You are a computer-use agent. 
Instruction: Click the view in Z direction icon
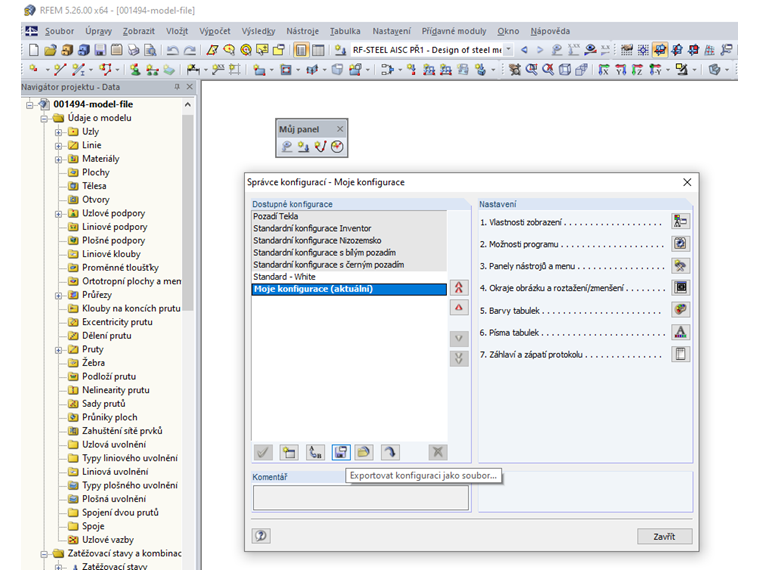(x=637, y=70)
